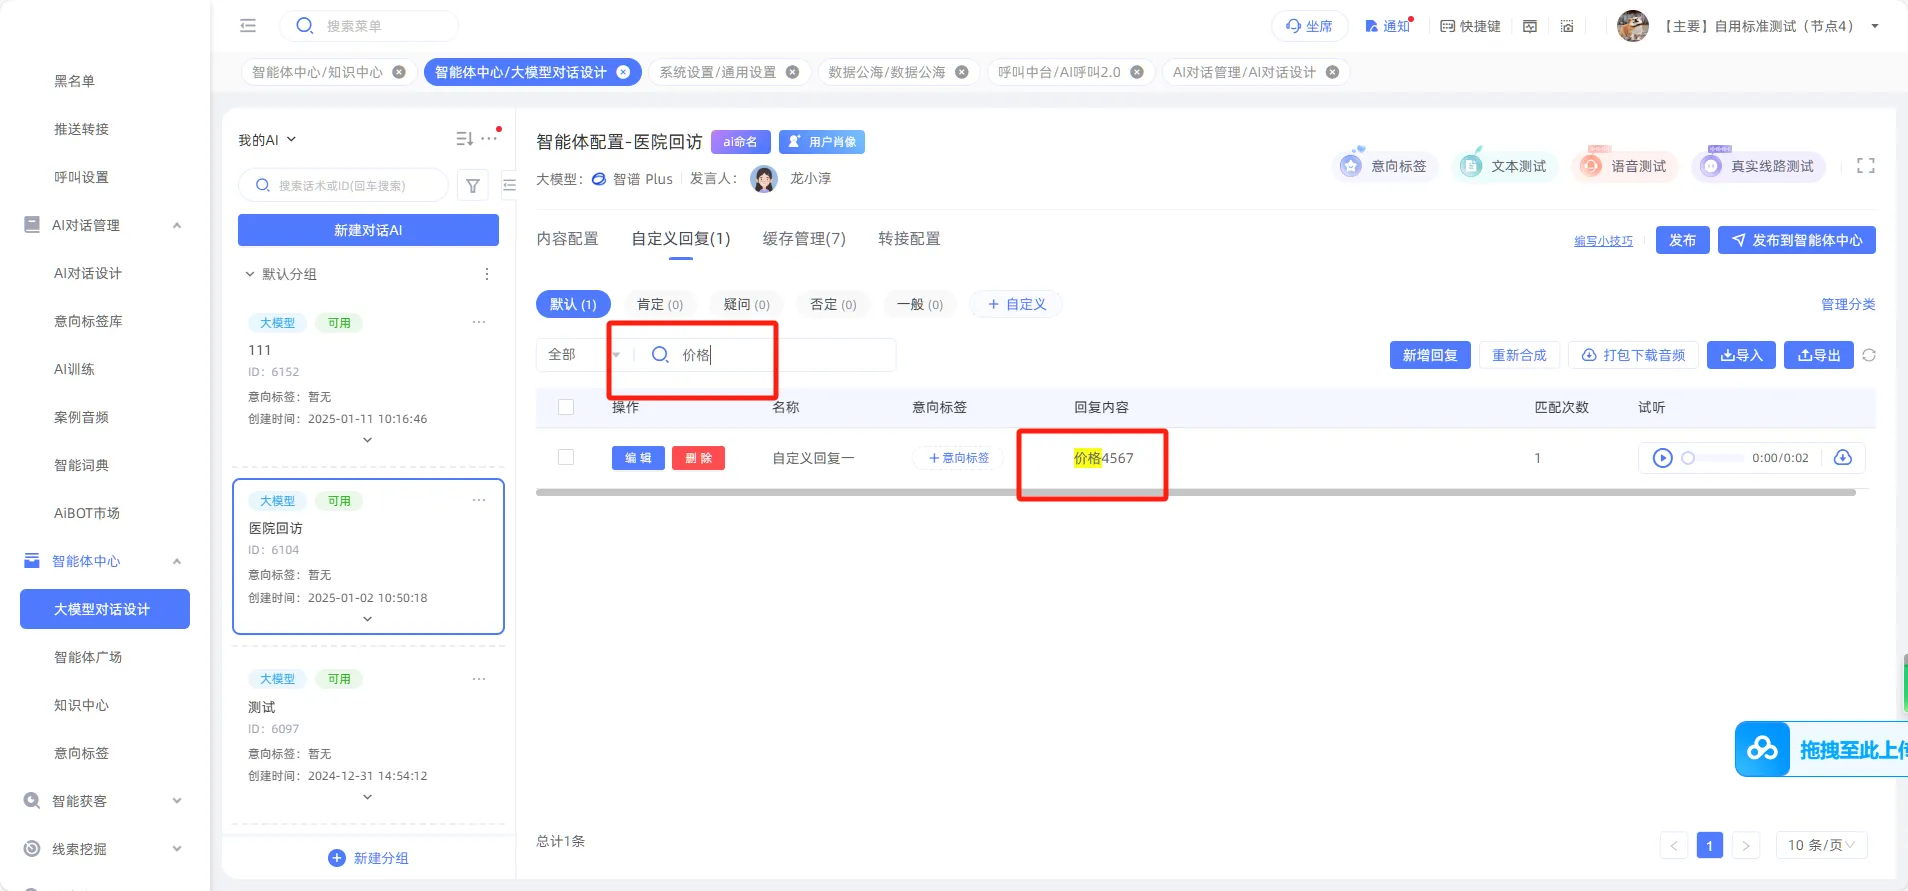Click the 搜索菜单 search field
The height and width of the screenshot is (891, 1908).
[x=369, y=26]
